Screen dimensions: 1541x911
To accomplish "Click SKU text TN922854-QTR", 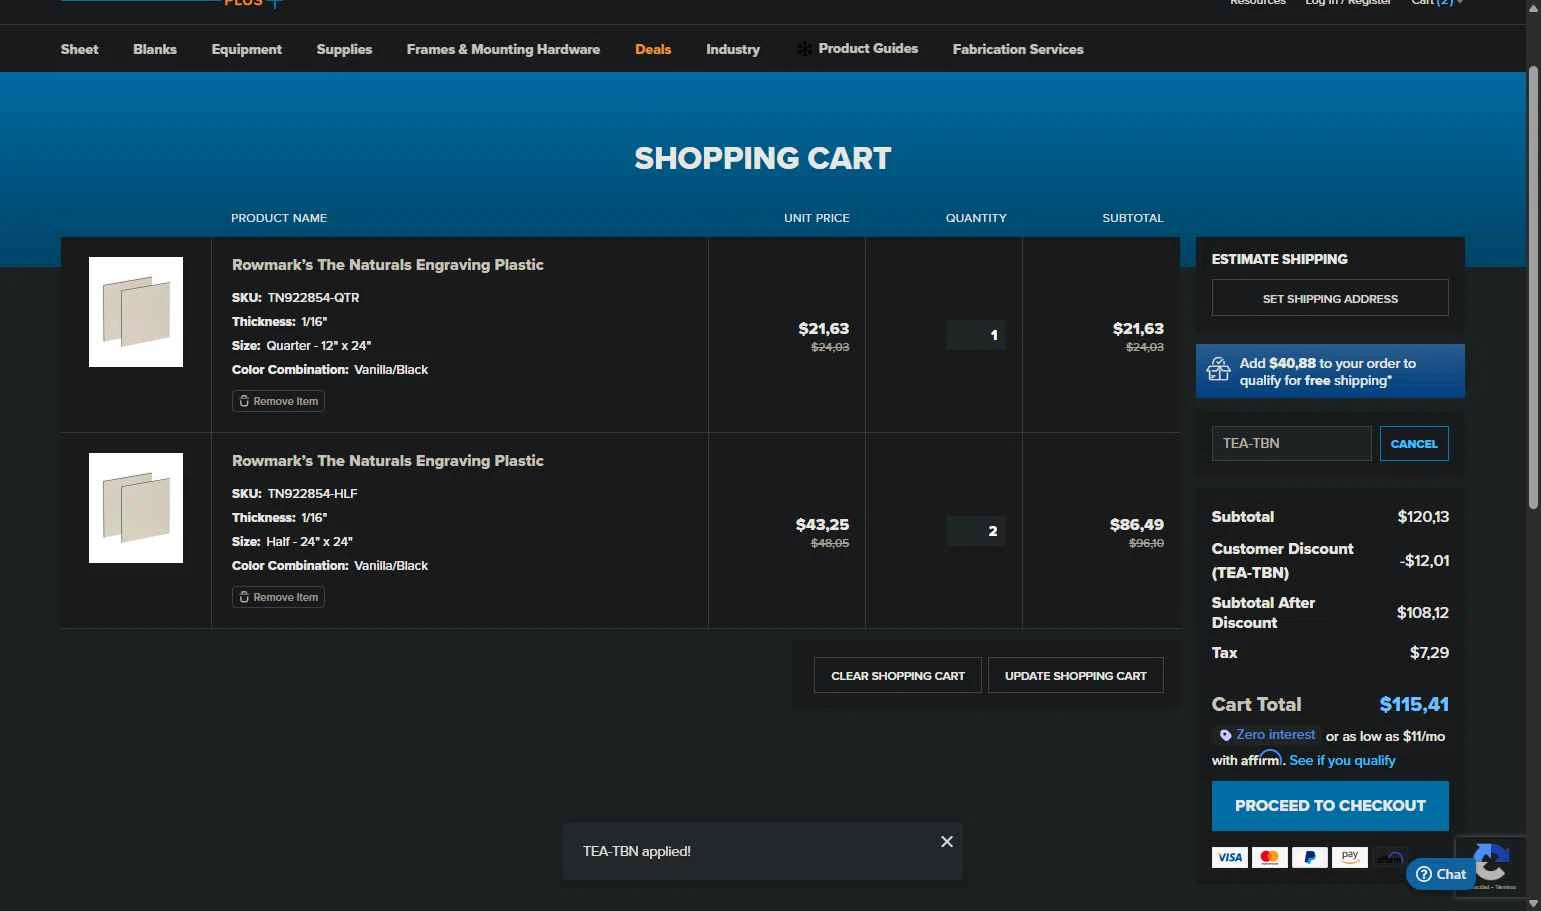I will click(313, 298).
